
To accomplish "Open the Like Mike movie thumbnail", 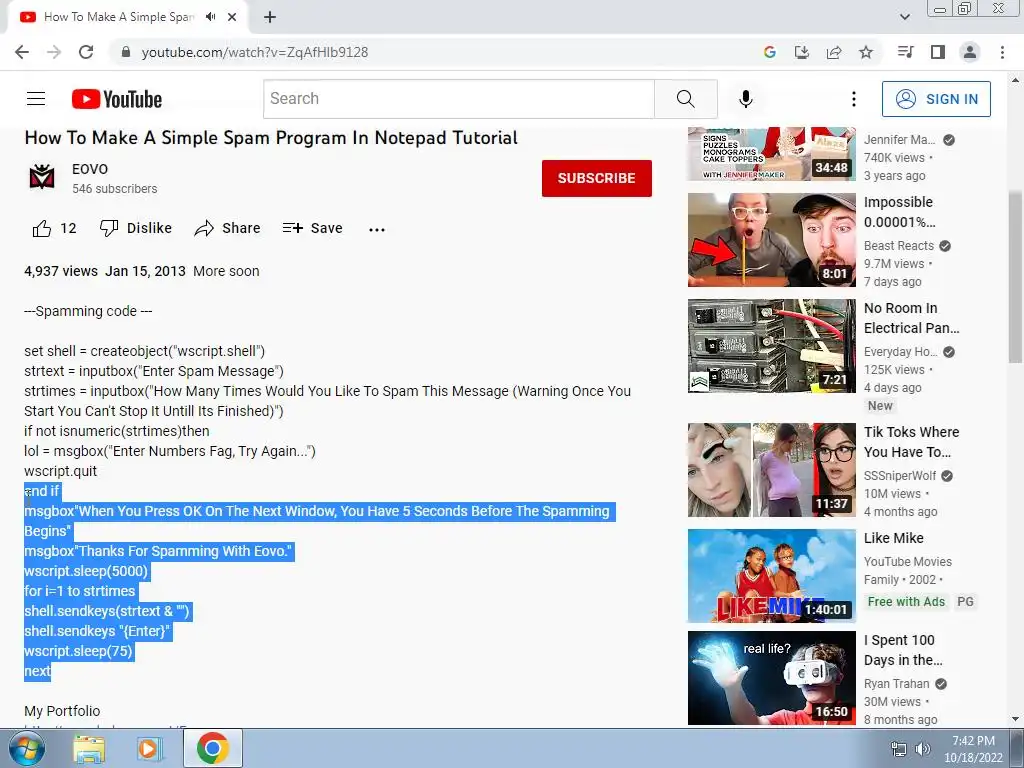I will [771, 576].
